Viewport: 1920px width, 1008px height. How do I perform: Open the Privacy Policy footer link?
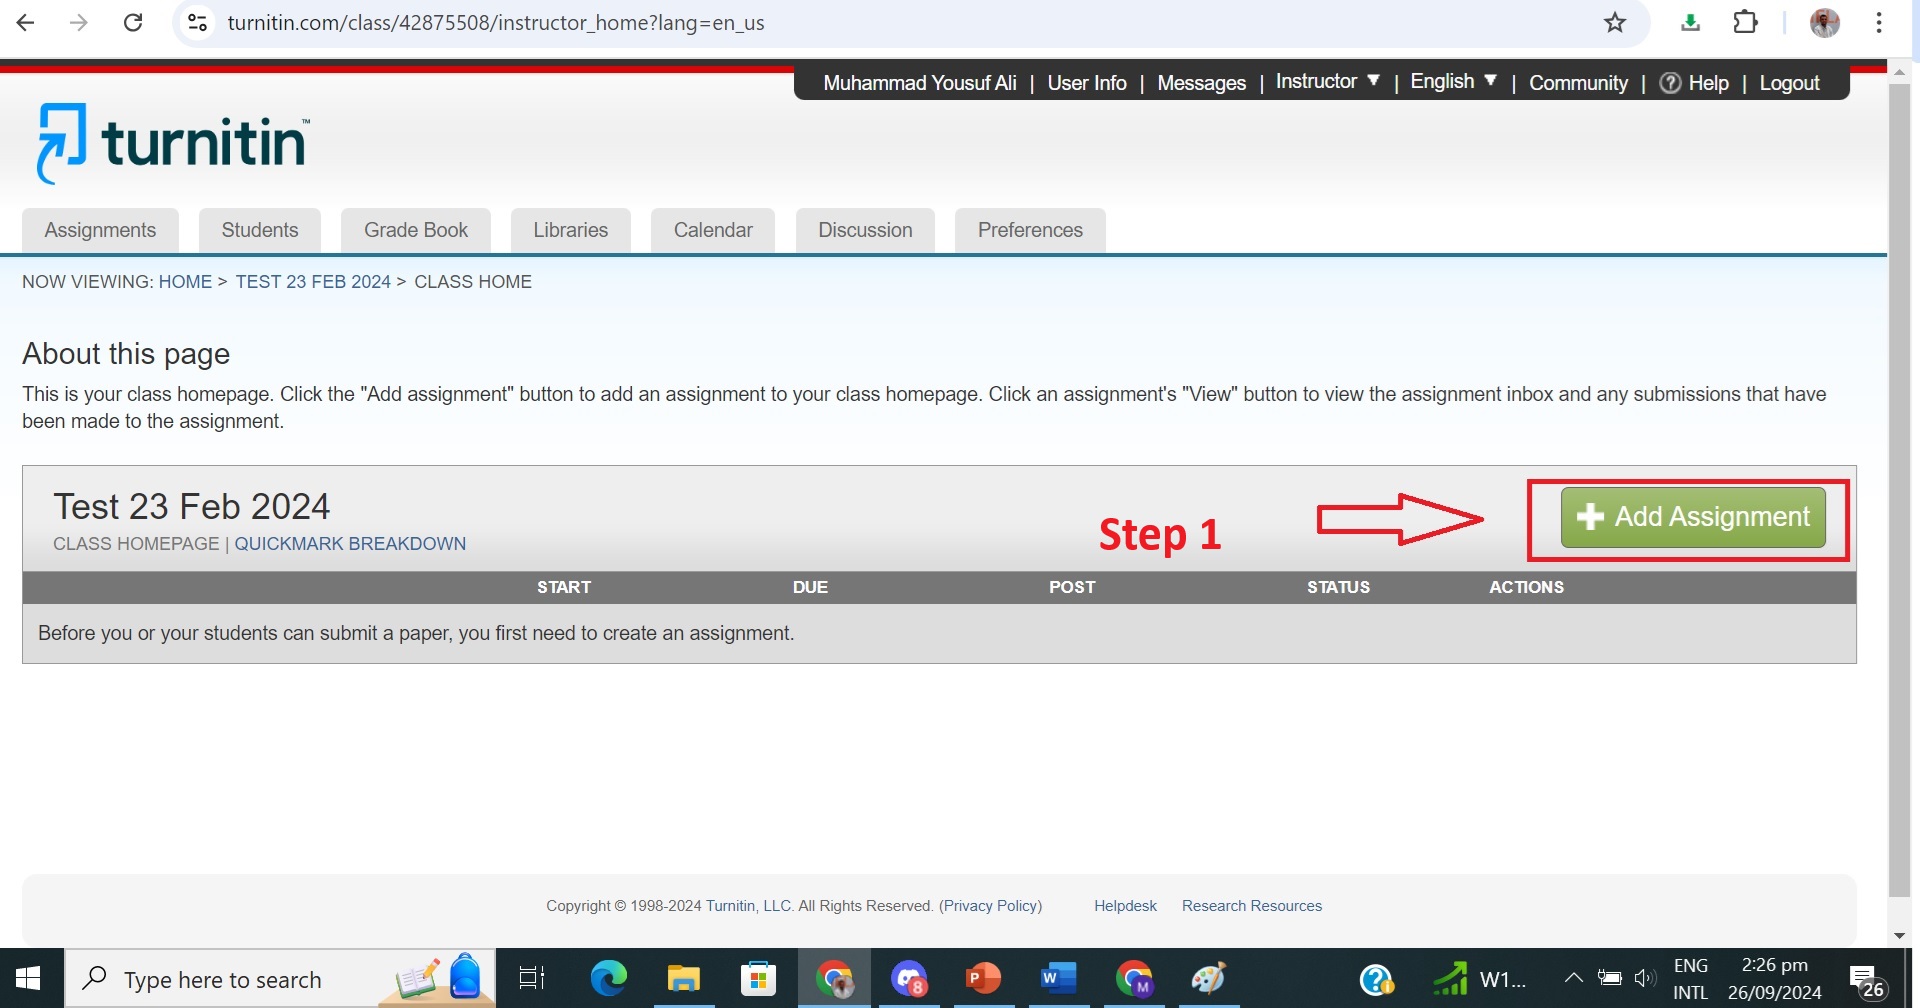[991, 906]
